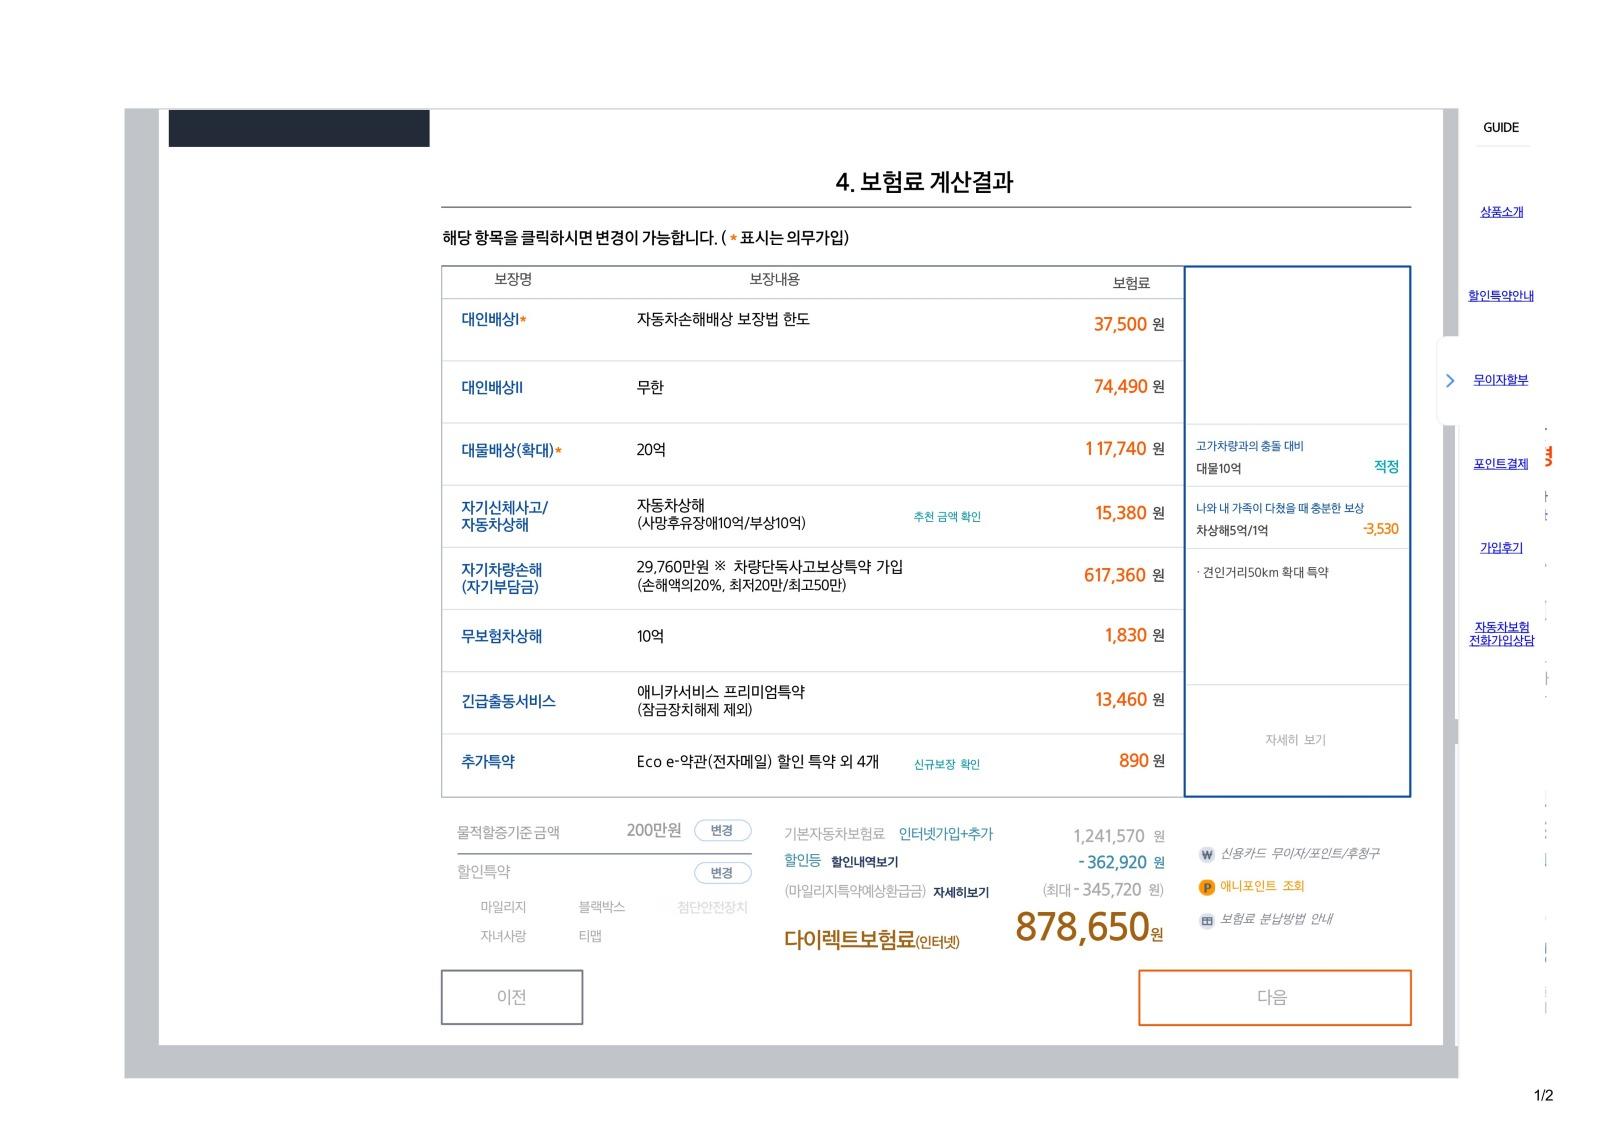Open the 가입후기 sidebar tab

[x=1501, y=546]
